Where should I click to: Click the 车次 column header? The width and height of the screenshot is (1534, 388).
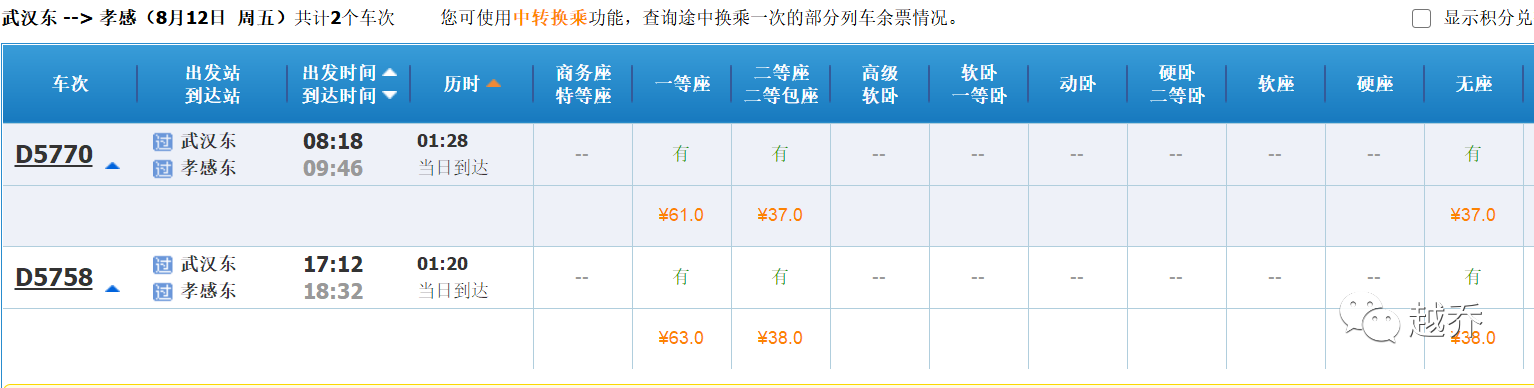pos(70,84)
